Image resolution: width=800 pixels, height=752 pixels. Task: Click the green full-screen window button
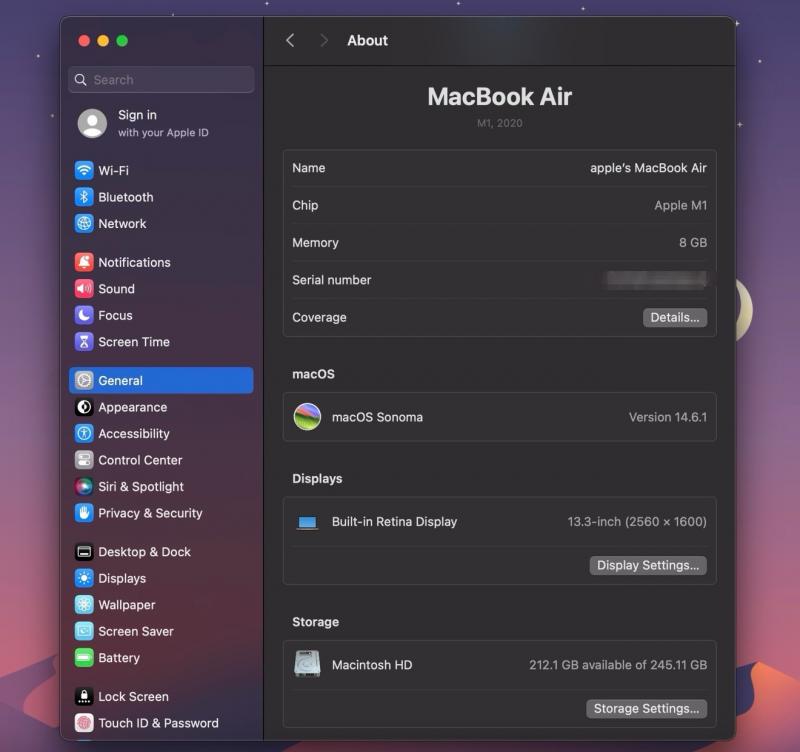(122, 41)
